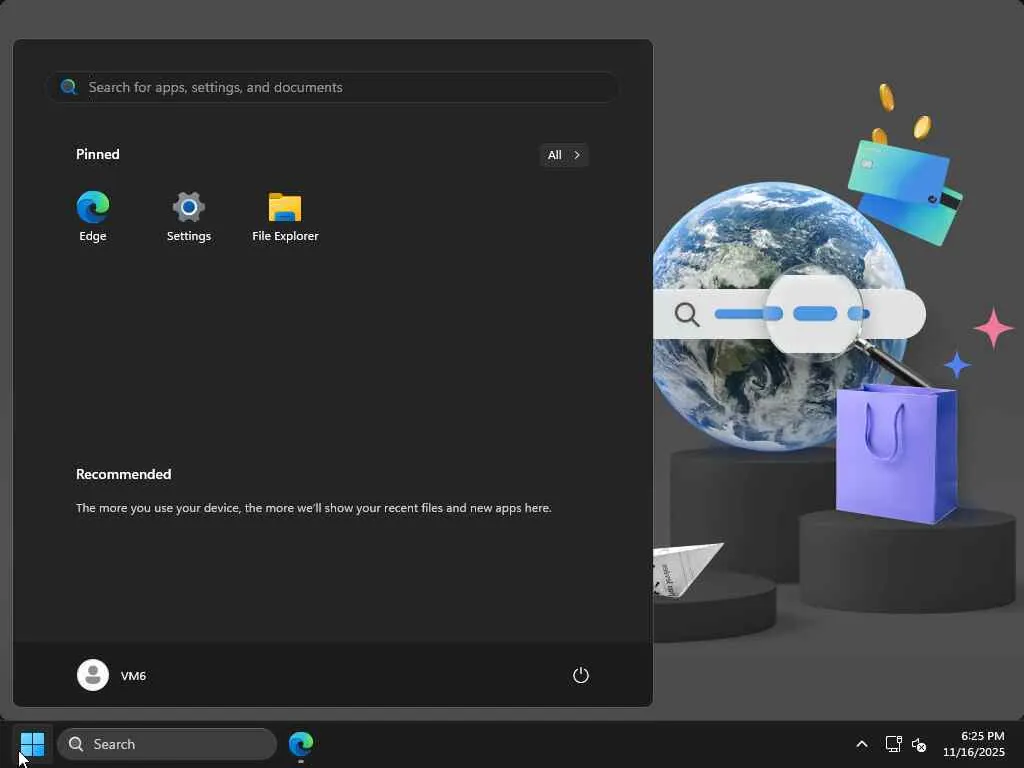Click the taskbar Search box
Screen dimensions: 1024x768
pyautogui.click(x=167, y=744)
